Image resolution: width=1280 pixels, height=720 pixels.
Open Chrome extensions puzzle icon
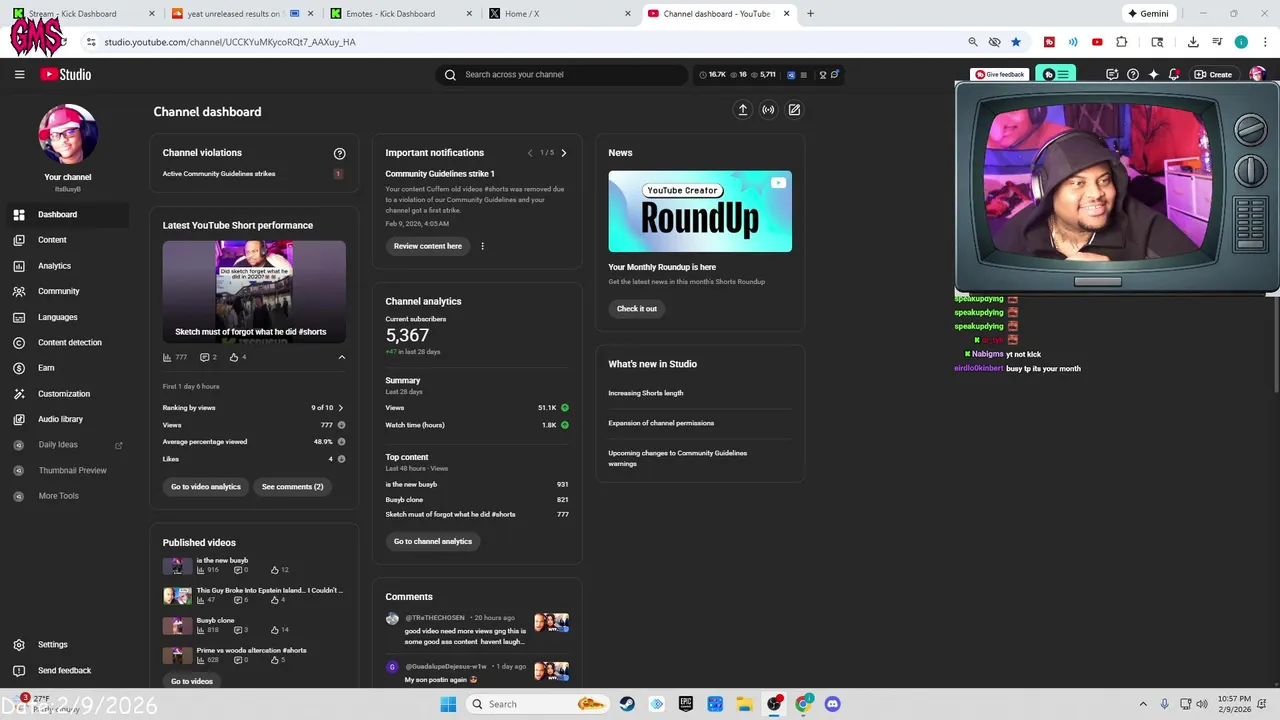point(1121,42)
